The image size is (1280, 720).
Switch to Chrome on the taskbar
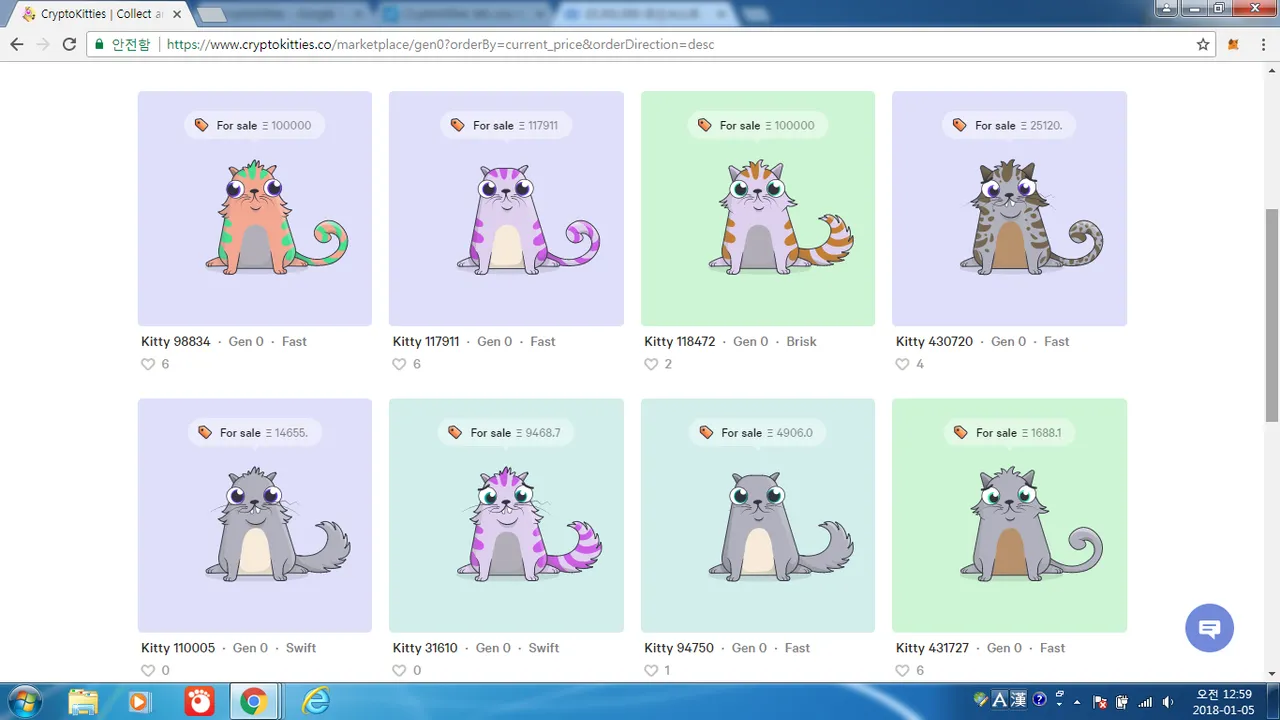point(254,702)
